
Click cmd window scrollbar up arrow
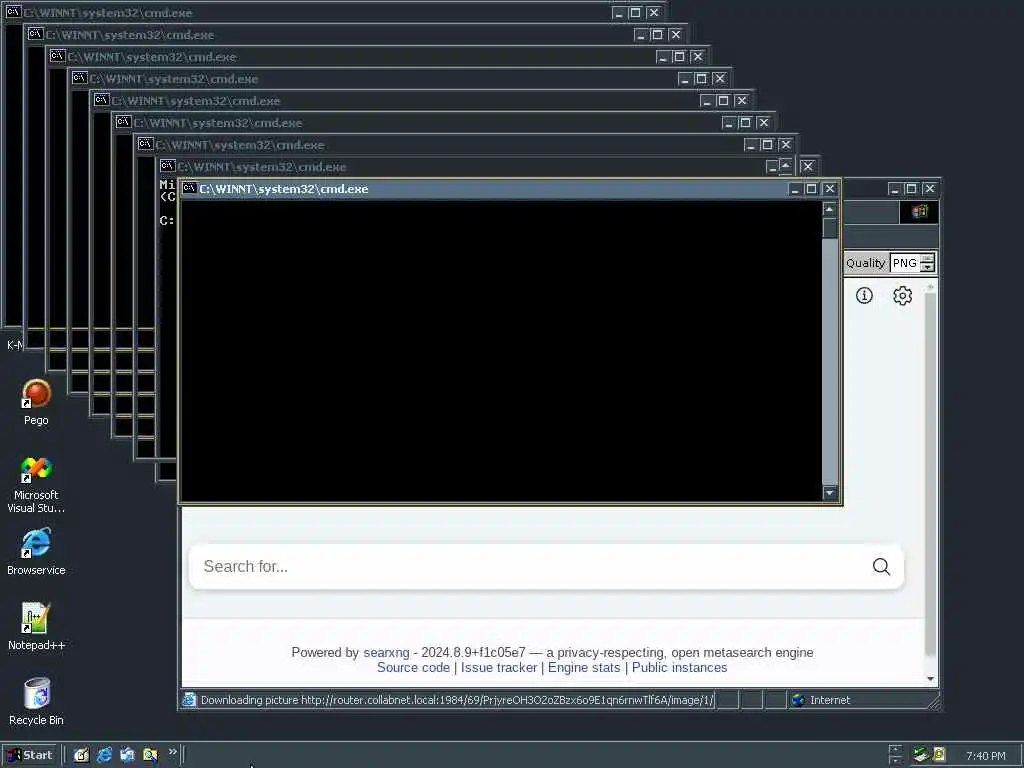click(x=829, y=209)
